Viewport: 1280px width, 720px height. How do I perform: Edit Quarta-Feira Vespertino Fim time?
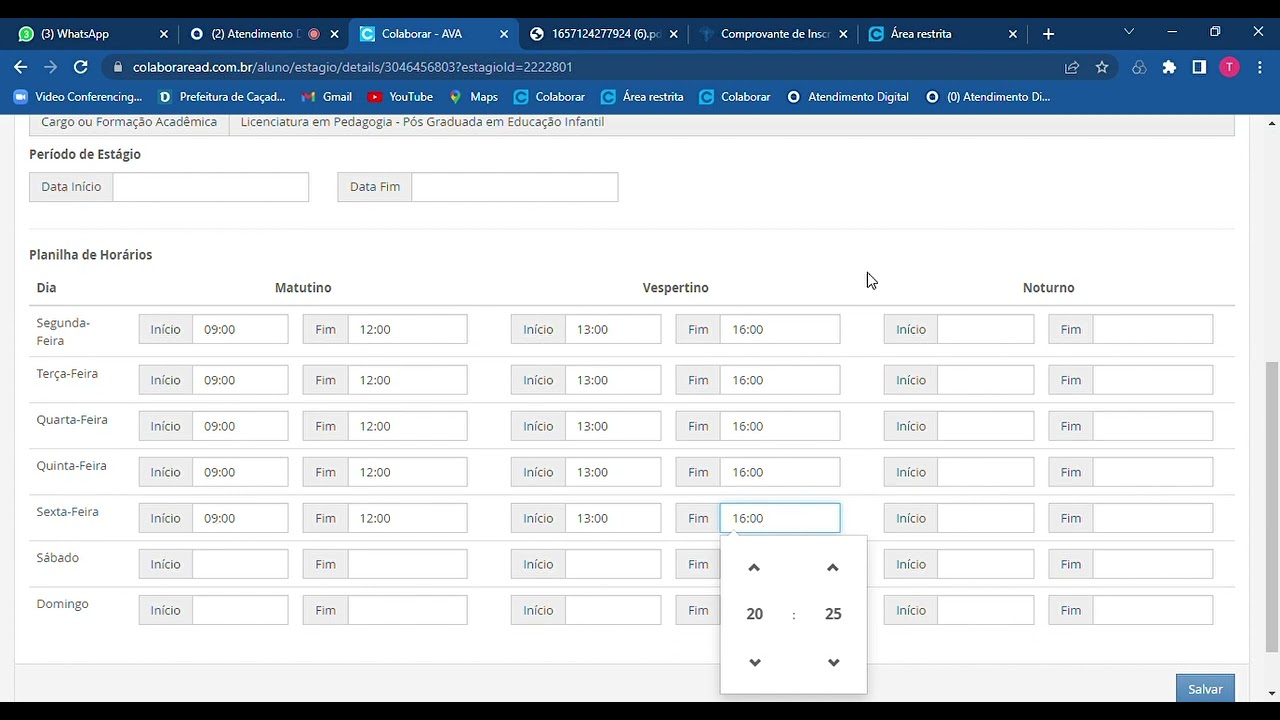pos(780,426)
